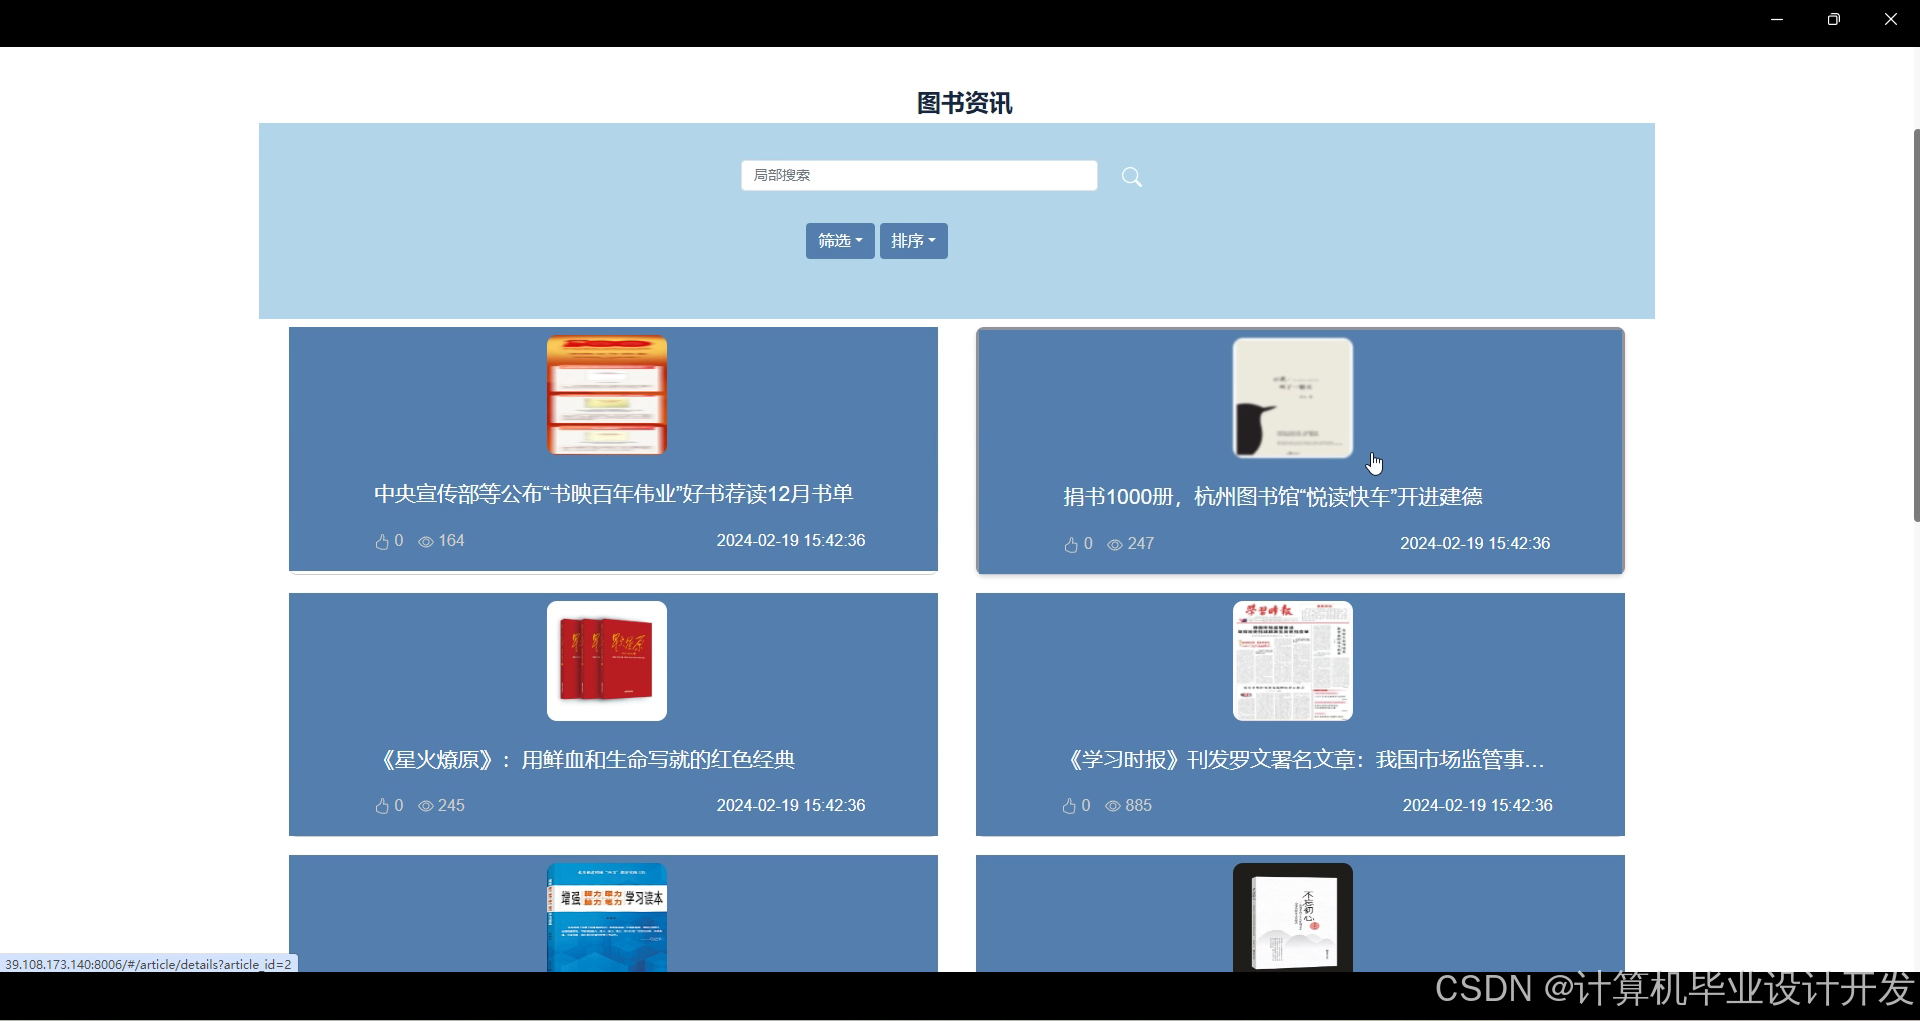Screen dimensions: 1920x1021
Task: Click the 图书资讯 page heading
Action: tap(965, 103)
